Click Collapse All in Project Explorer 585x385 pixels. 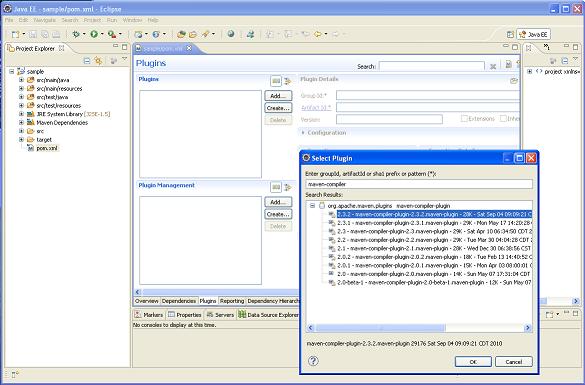pos(87,60)
